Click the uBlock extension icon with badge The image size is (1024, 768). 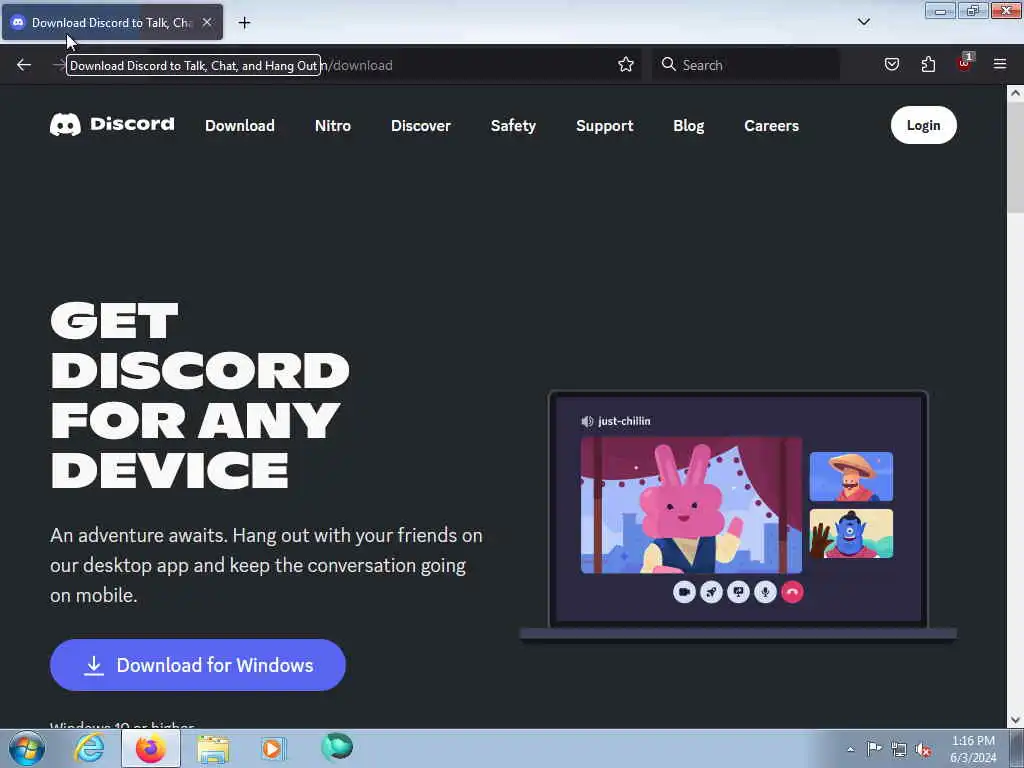[965, 63]
